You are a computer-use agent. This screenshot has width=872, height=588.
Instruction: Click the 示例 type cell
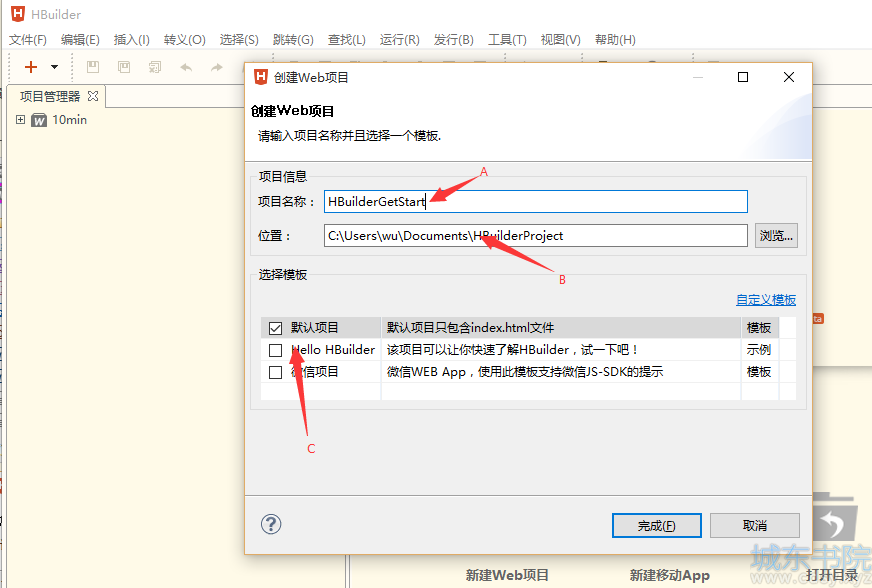(759, 350)
